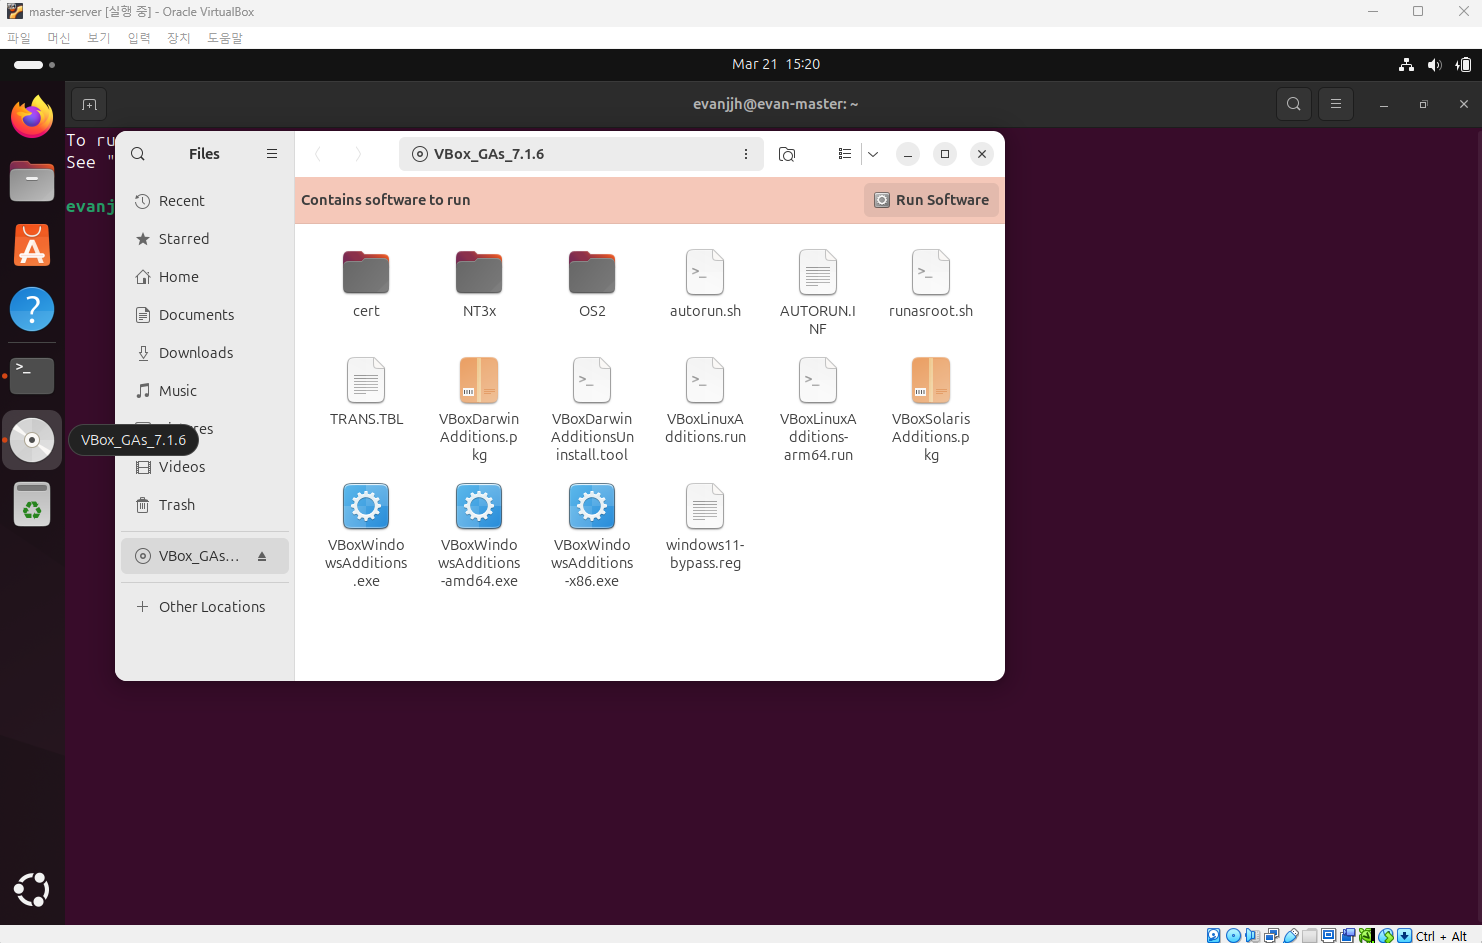This screenshot has height=943, width=1482.
Task: Open the path bar kebab menu
Action: click(x=746, y=154)
